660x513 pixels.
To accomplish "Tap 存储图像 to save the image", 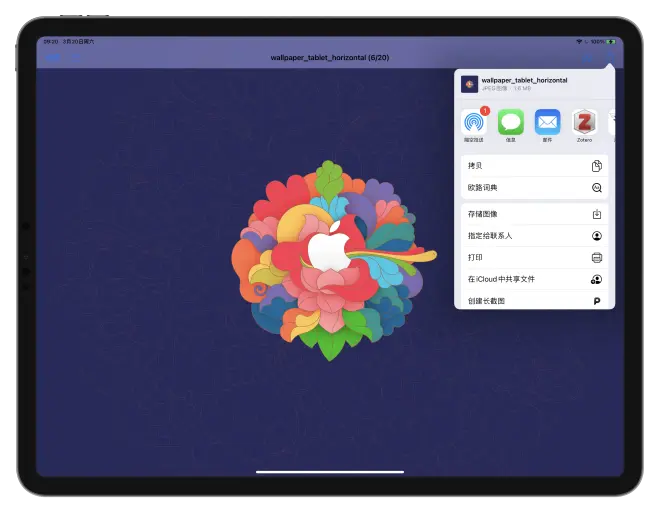I will [534, 214].
